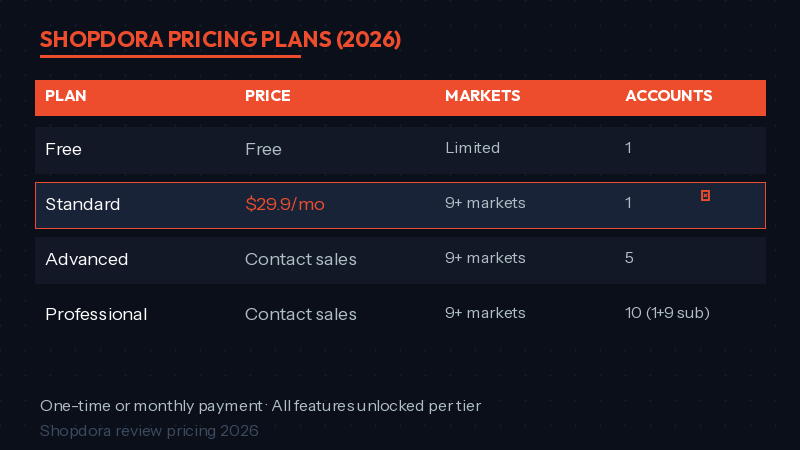Select the Advanced plan name
The width and height of the screenshot is (800, 450).
[86, 259]
